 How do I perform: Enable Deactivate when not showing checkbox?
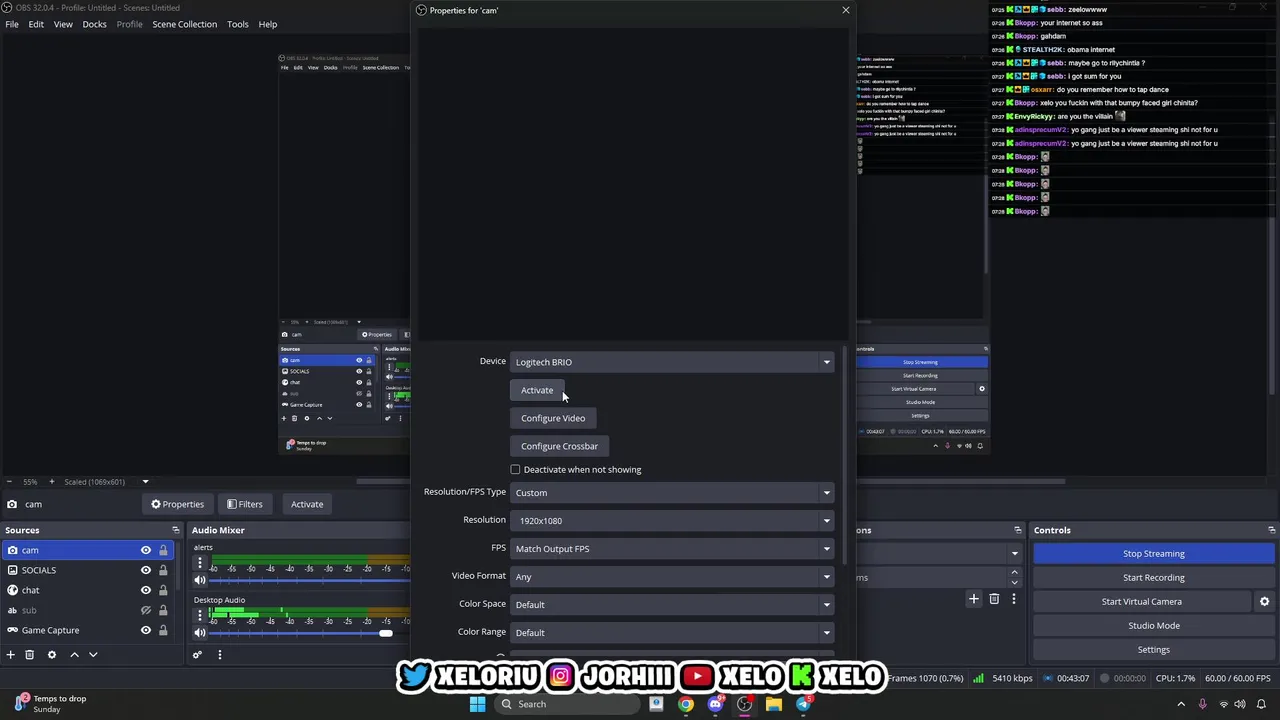click(x=516, y=469)
